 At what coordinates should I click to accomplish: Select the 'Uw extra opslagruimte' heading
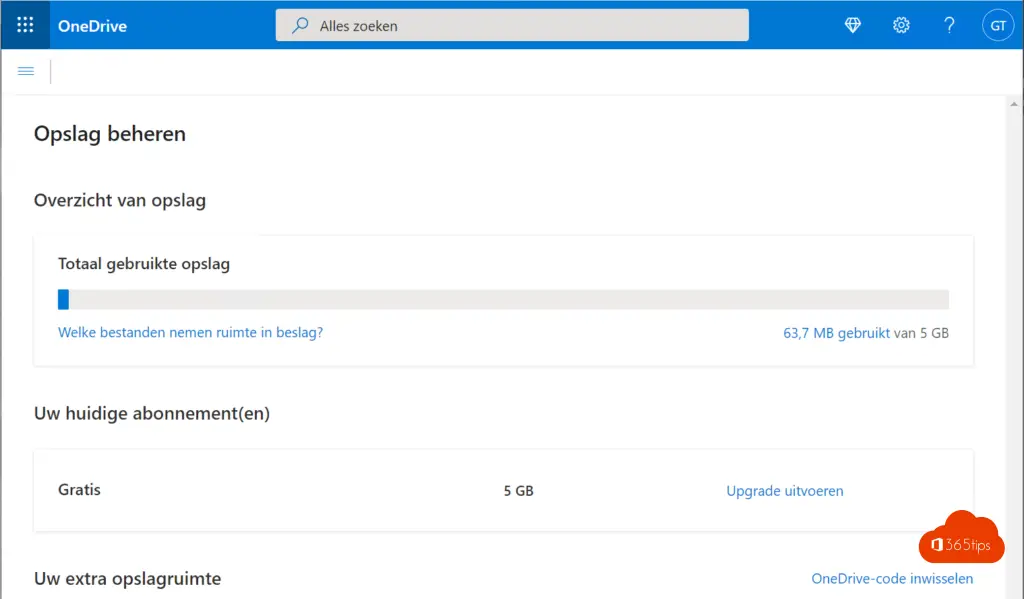pos(127,579)
